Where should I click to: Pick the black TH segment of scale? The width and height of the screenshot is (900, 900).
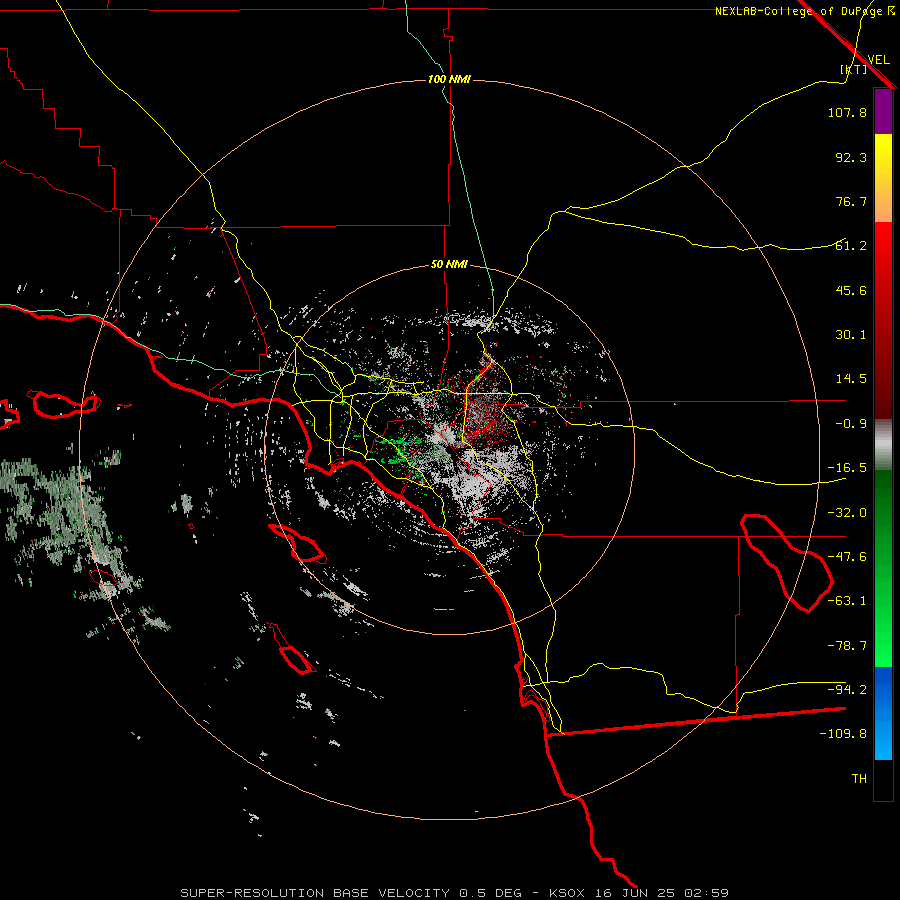point(883,780)
